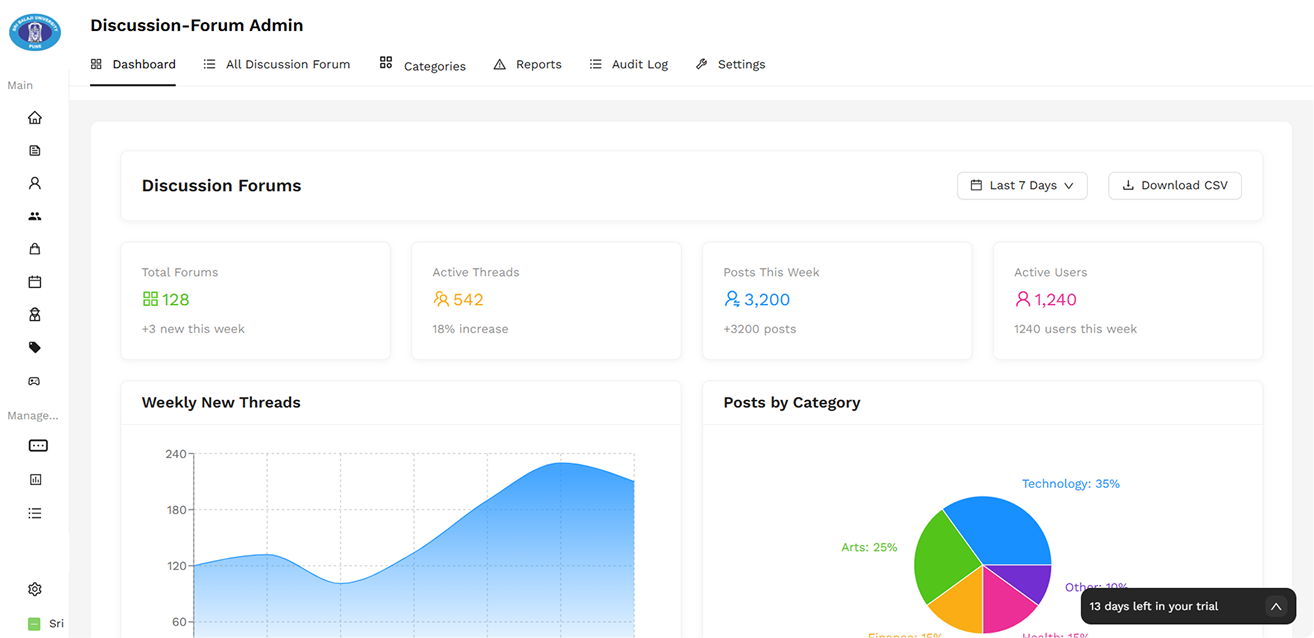This screenshot has height=638, width=1314.
Task: Open the game controller icon in the sidebar
Action: pyautogui.click(x=35, y=381)
